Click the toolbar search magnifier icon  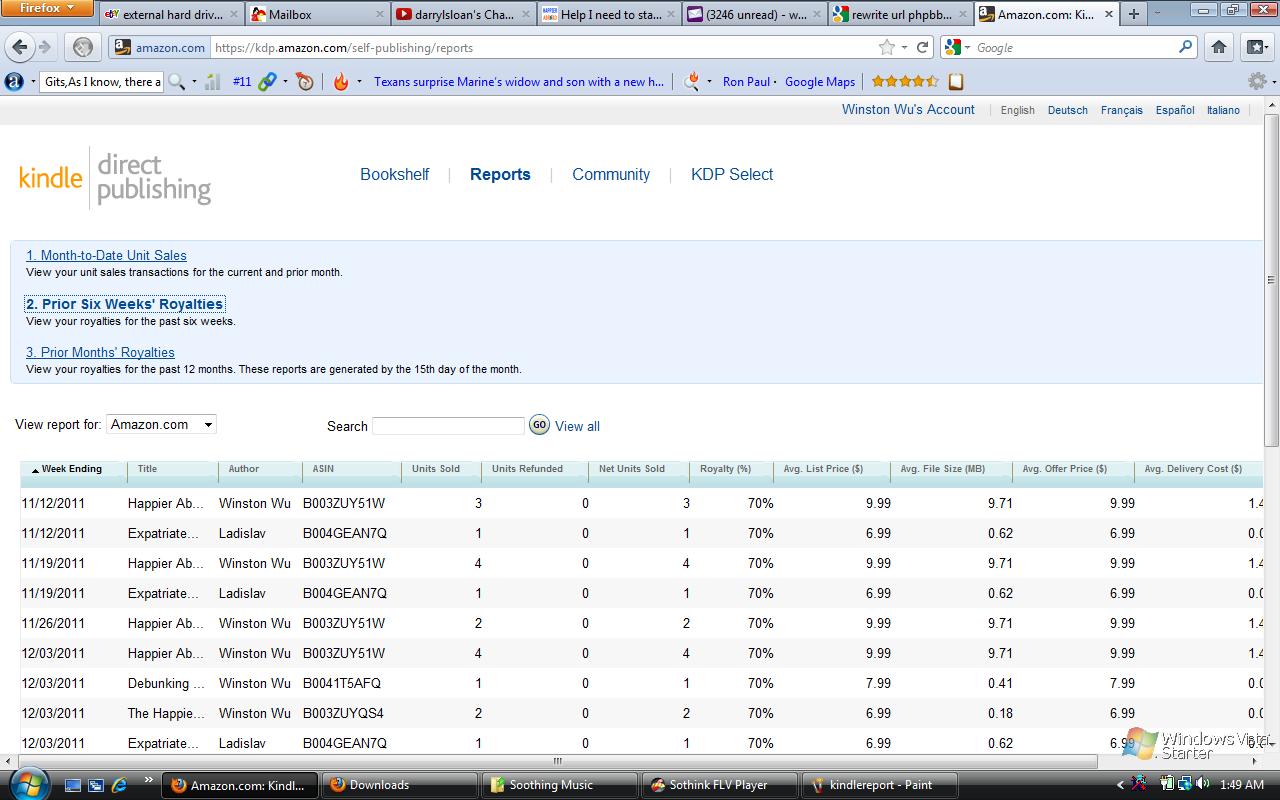(x=176, y=82)
